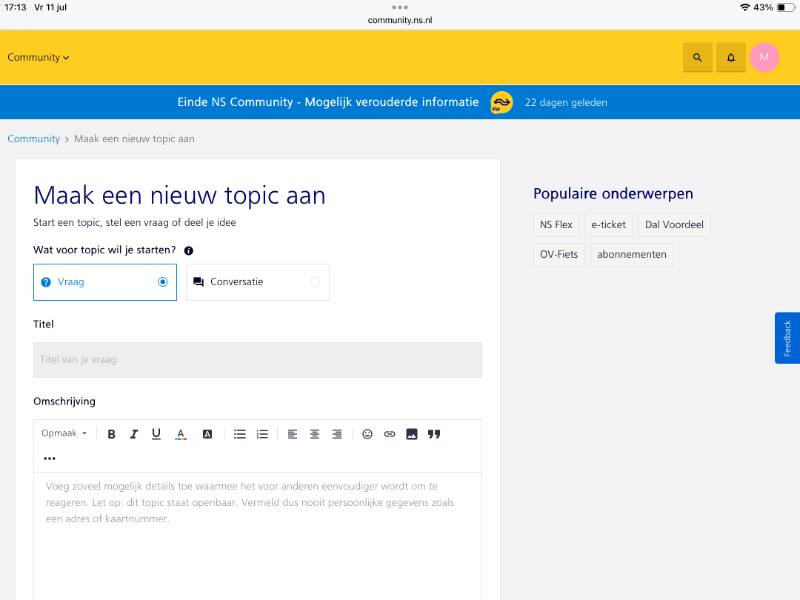Open the profile avatar menu
The width and height of the screenshot is (800, 600).
(x=764, y=58)
